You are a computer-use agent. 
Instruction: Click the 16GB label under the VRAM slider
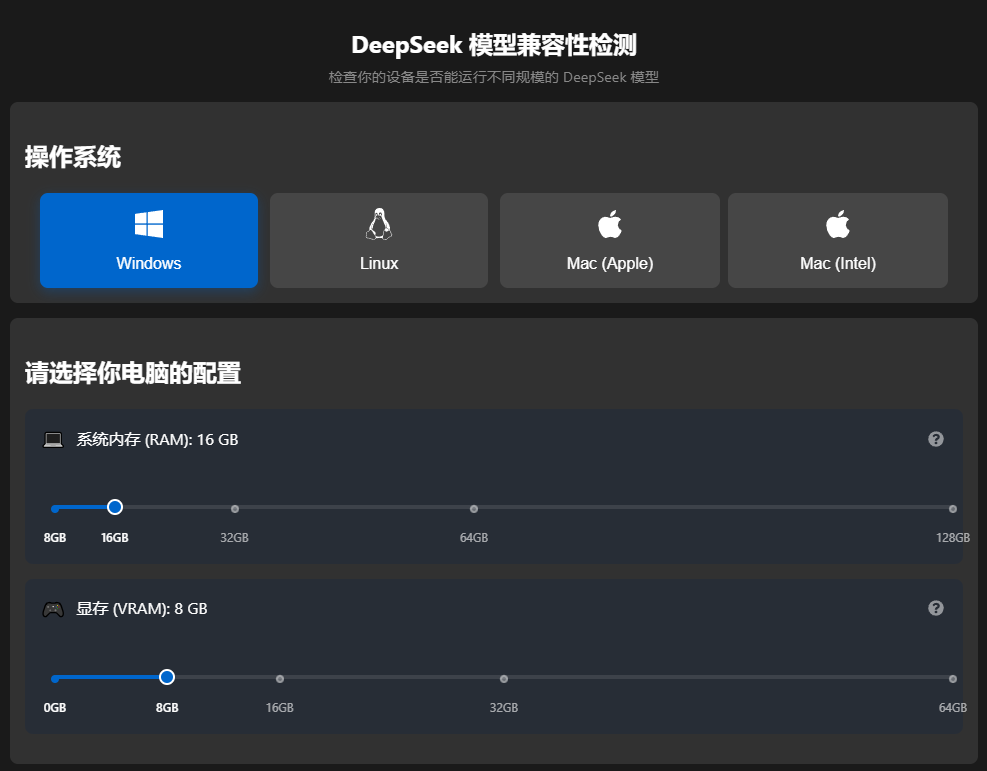pyautogui.click(x=279, y=707)
